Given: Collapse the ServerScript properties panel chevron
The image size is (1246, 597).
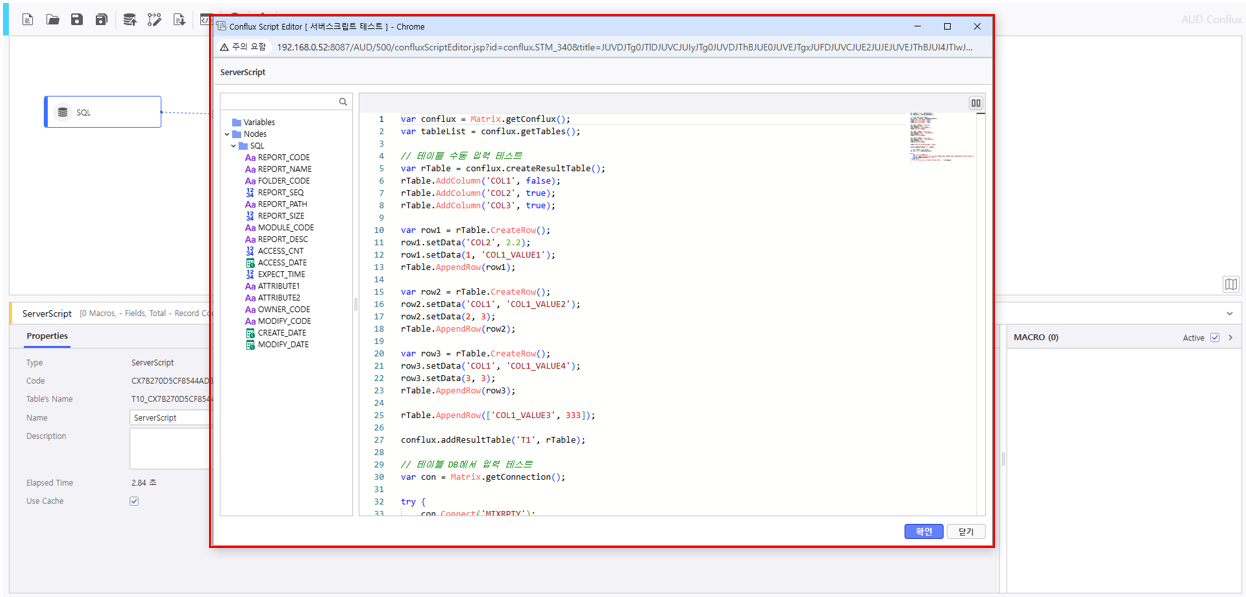Looking at the screenshot, I should point(1230,314).
